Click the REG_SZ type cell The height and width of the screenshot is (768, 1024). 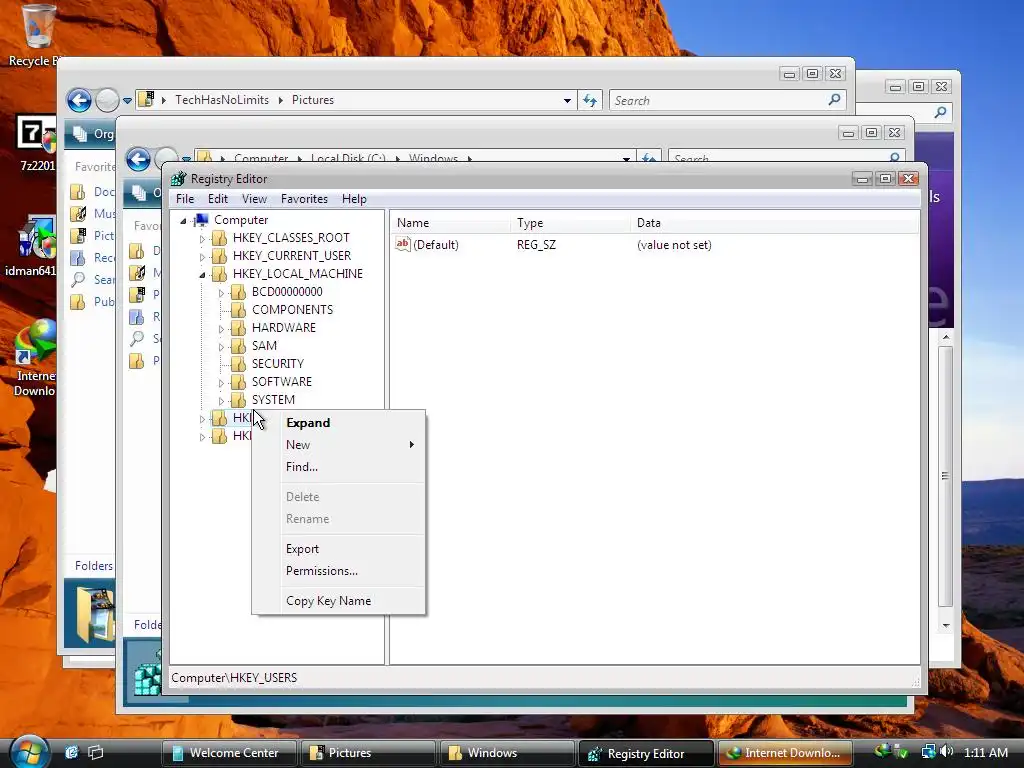[536, 245]
